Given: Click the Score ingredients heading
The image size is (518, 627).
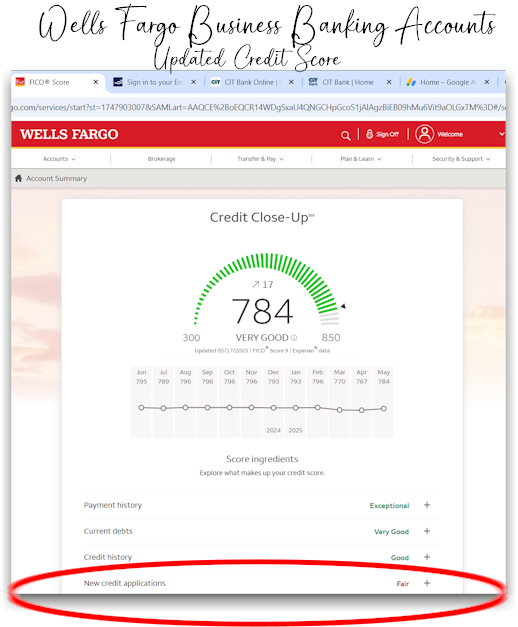Looking at the screenshot, I should 262,459.
